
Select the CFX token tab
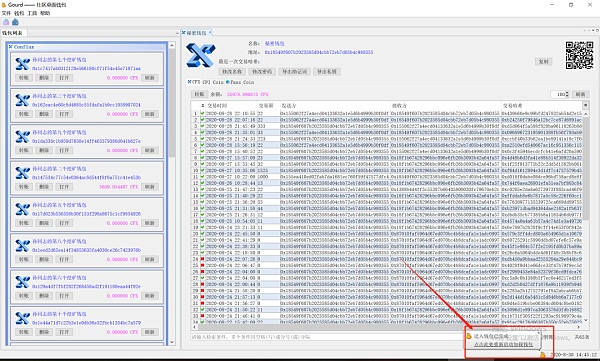[194, 82]
